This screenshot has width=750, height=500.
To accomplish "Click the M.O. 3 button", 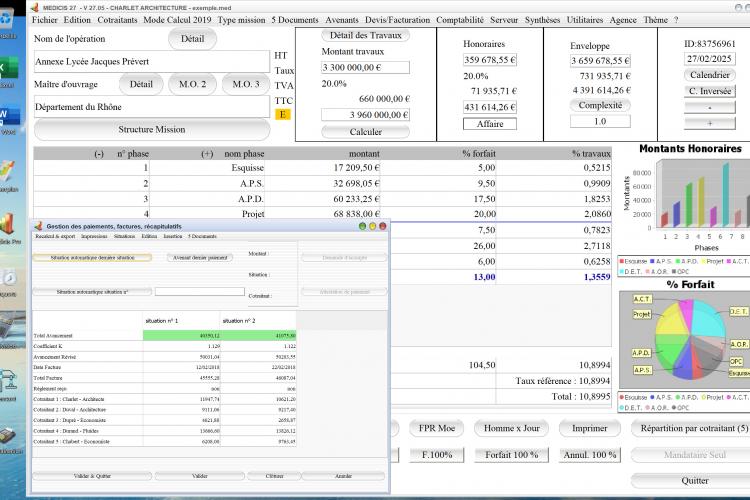I will click(x=246, y=84).
